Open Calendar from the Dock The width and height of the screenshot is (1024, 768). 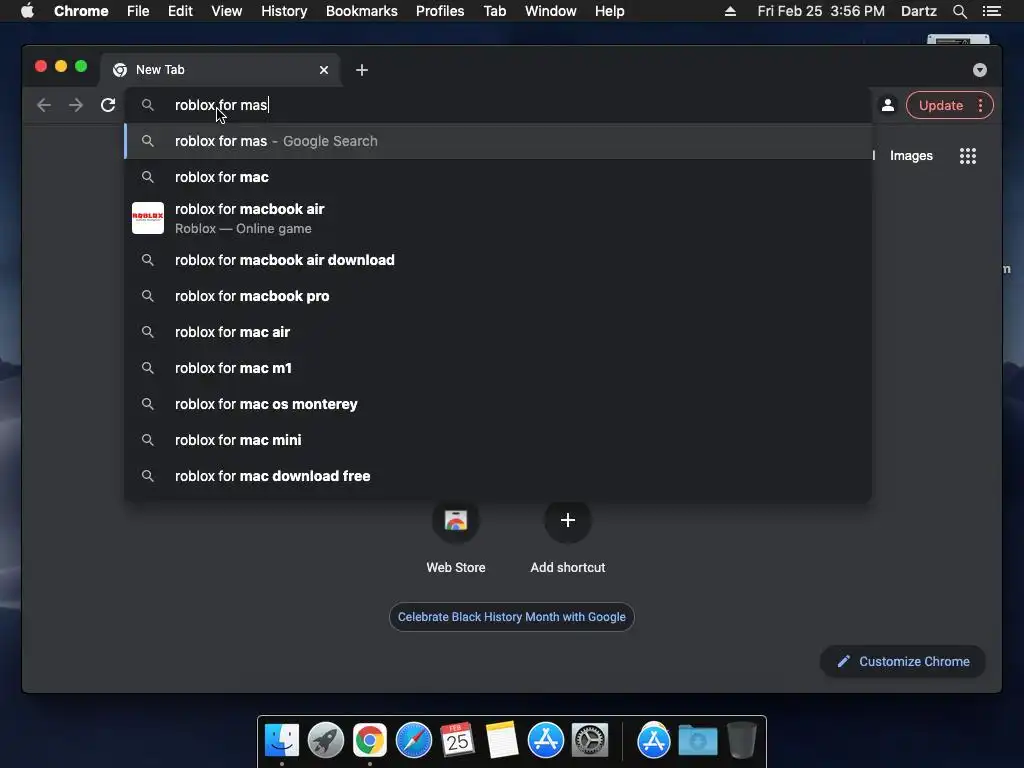click(x=457, y=741)
